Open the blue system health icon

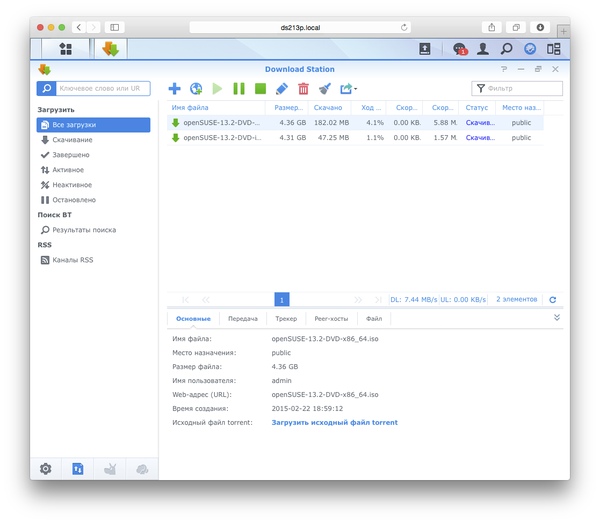pyautogui.click(x=530, y=49)
